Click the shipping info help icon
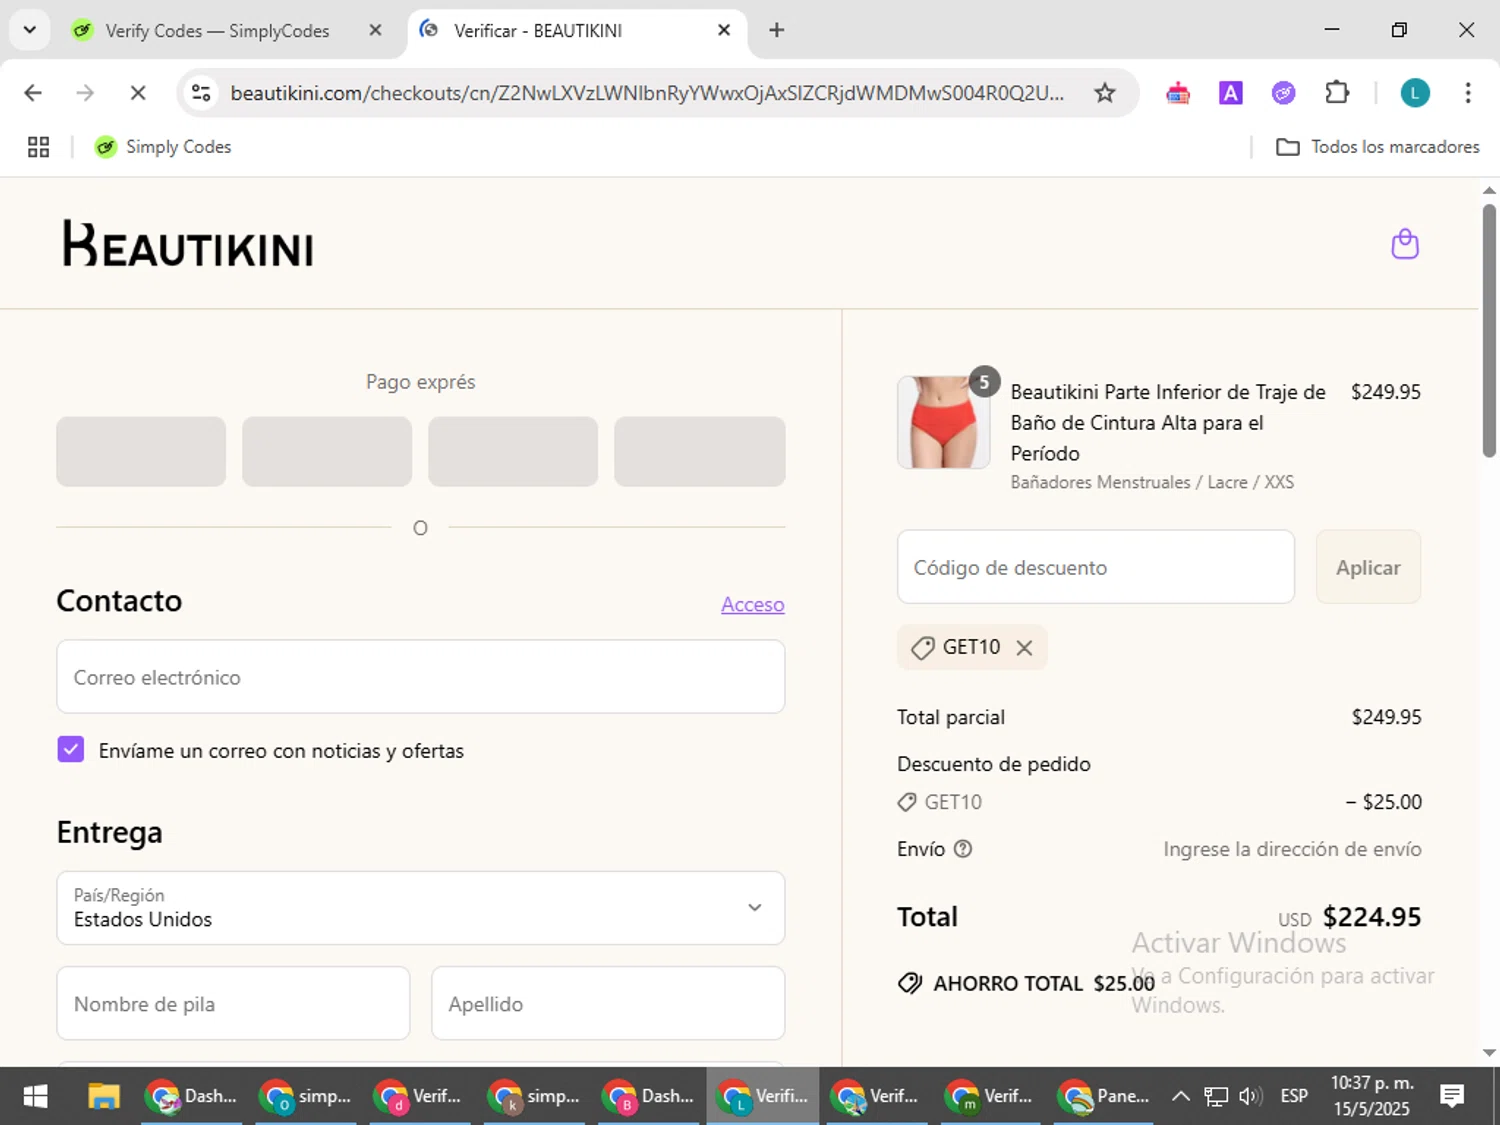The width and height of the screenshot is (1500, 1125). (x=963, y=849)
